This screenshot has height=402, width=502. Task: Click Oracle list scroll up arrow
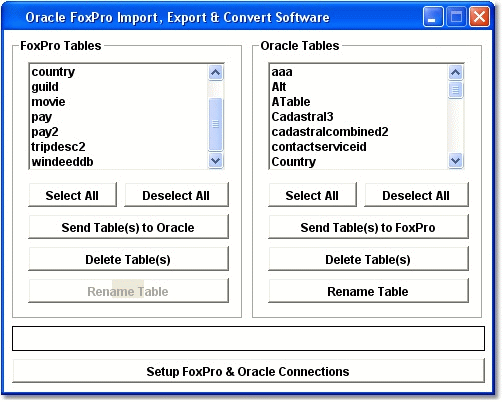coord(455,72)
